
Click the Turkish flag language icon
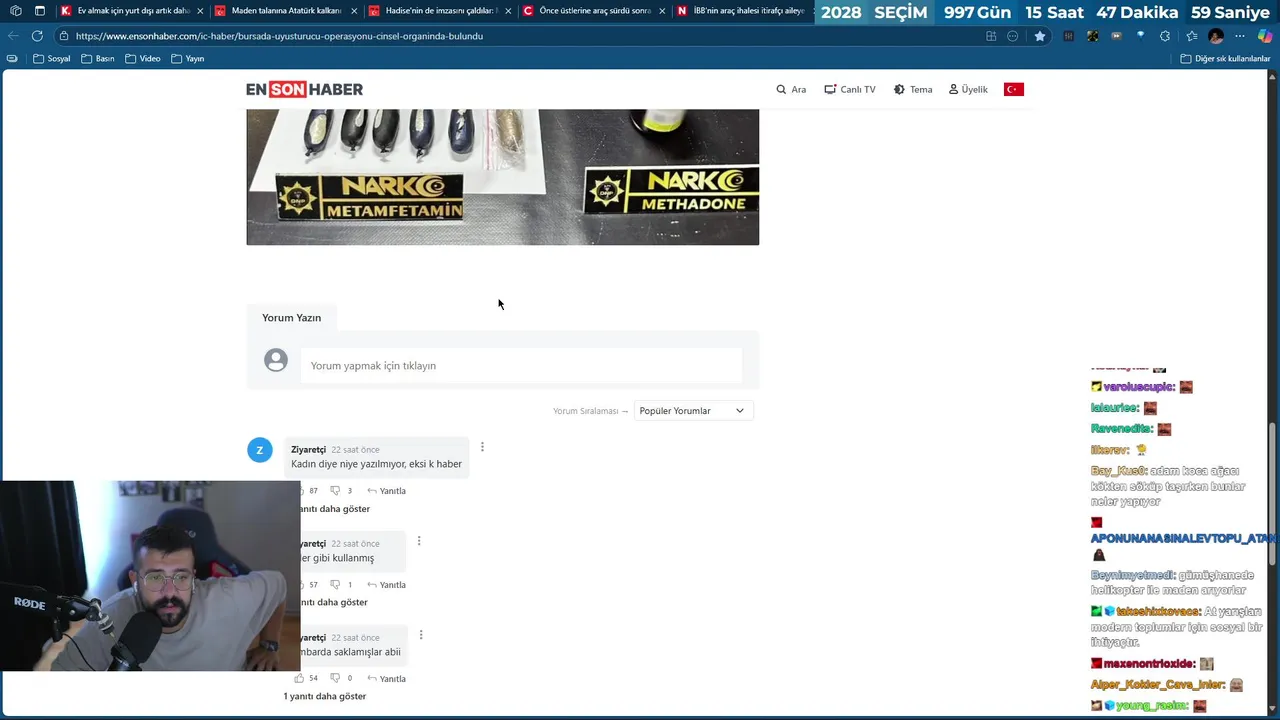1014,90
